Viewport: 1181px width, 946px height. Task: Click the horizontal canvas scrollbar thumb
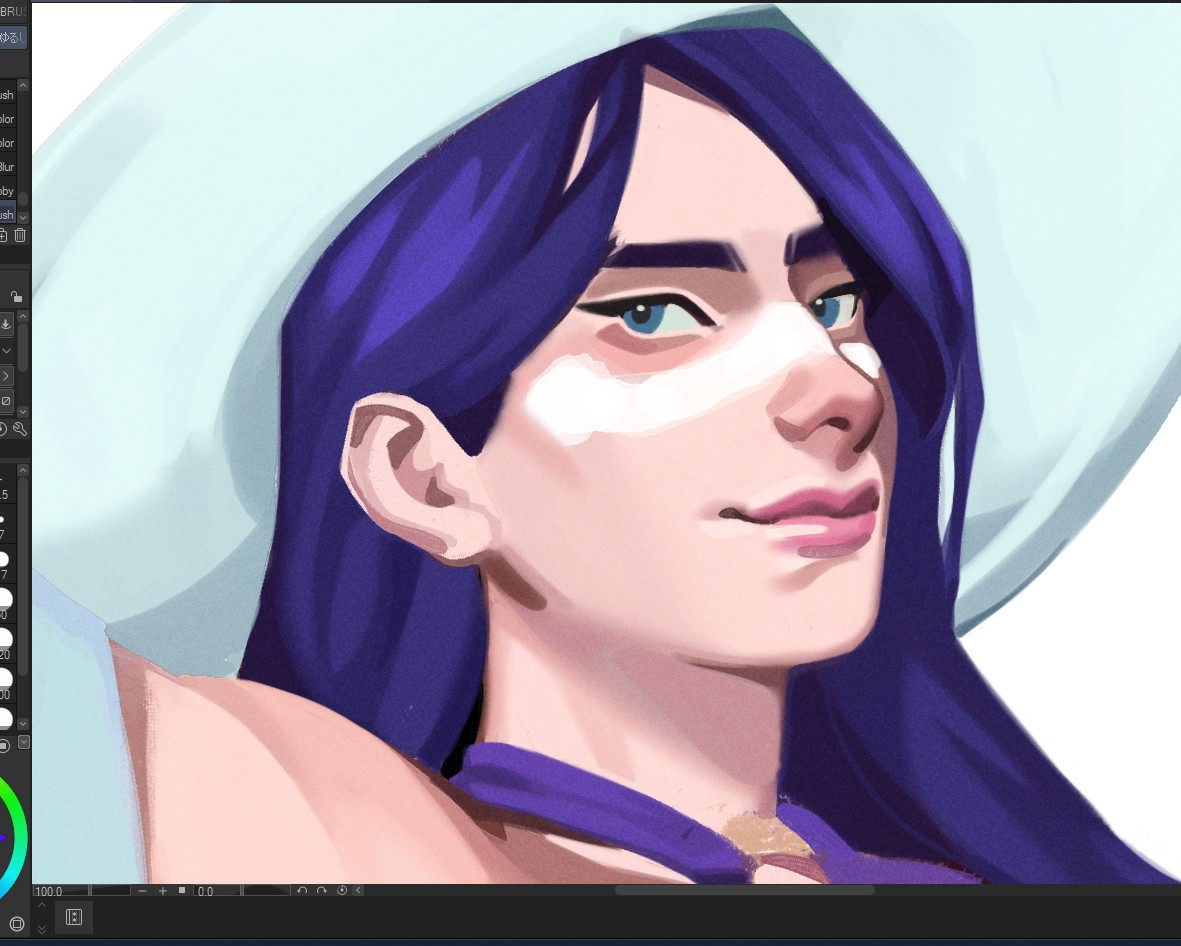coord(745,890)
